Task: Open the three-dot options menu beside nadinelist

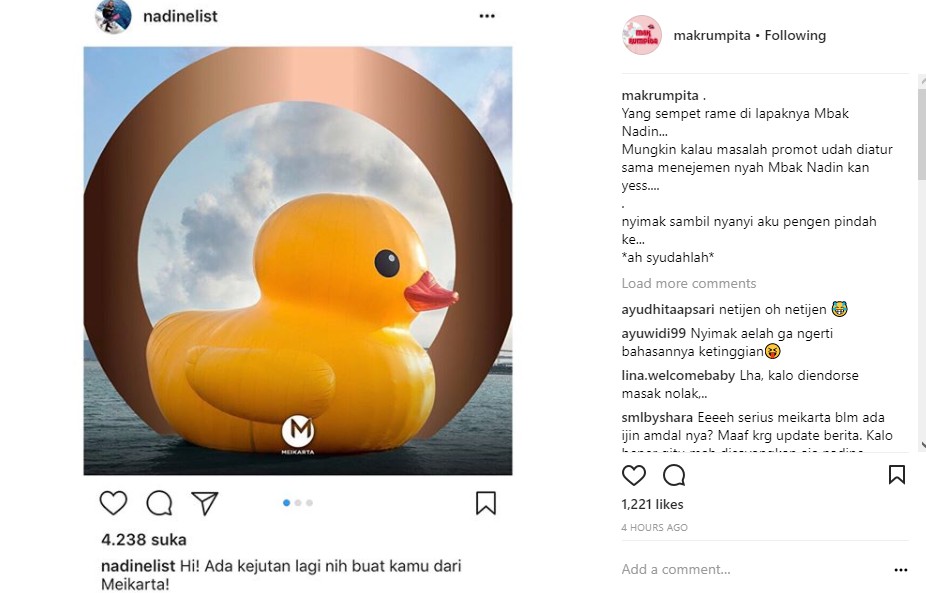Action: (487, 16)
